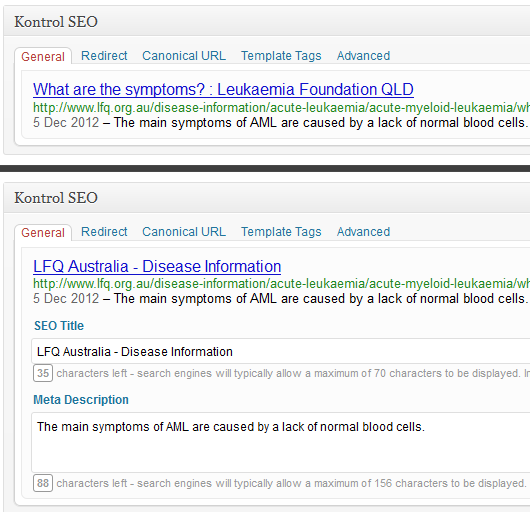
Task: Select the General tab in top panel
Action: 43,56
